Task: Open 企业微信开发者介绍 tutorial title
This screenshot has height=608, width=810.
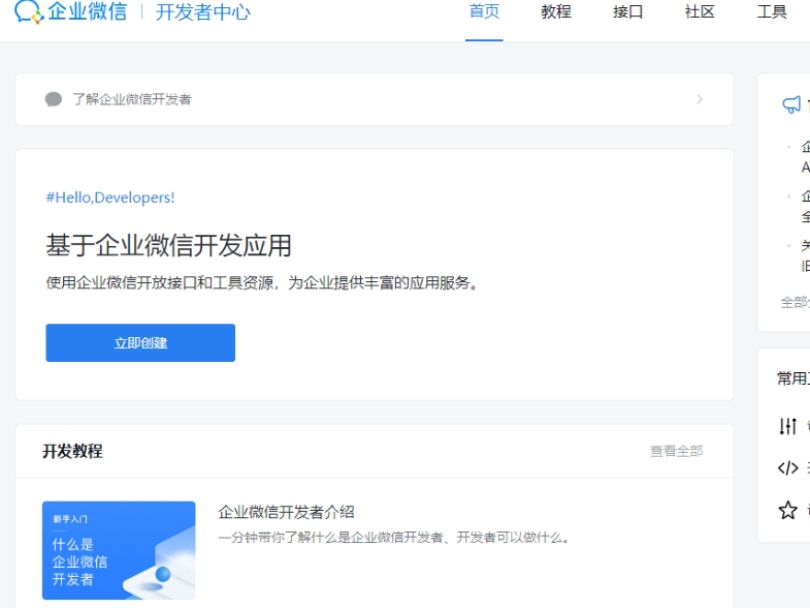Action: 286,512
